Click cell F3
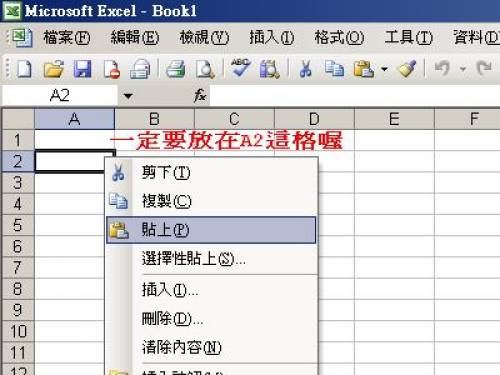This screenshot has width=500, height=375. click(x=467, y=183)
